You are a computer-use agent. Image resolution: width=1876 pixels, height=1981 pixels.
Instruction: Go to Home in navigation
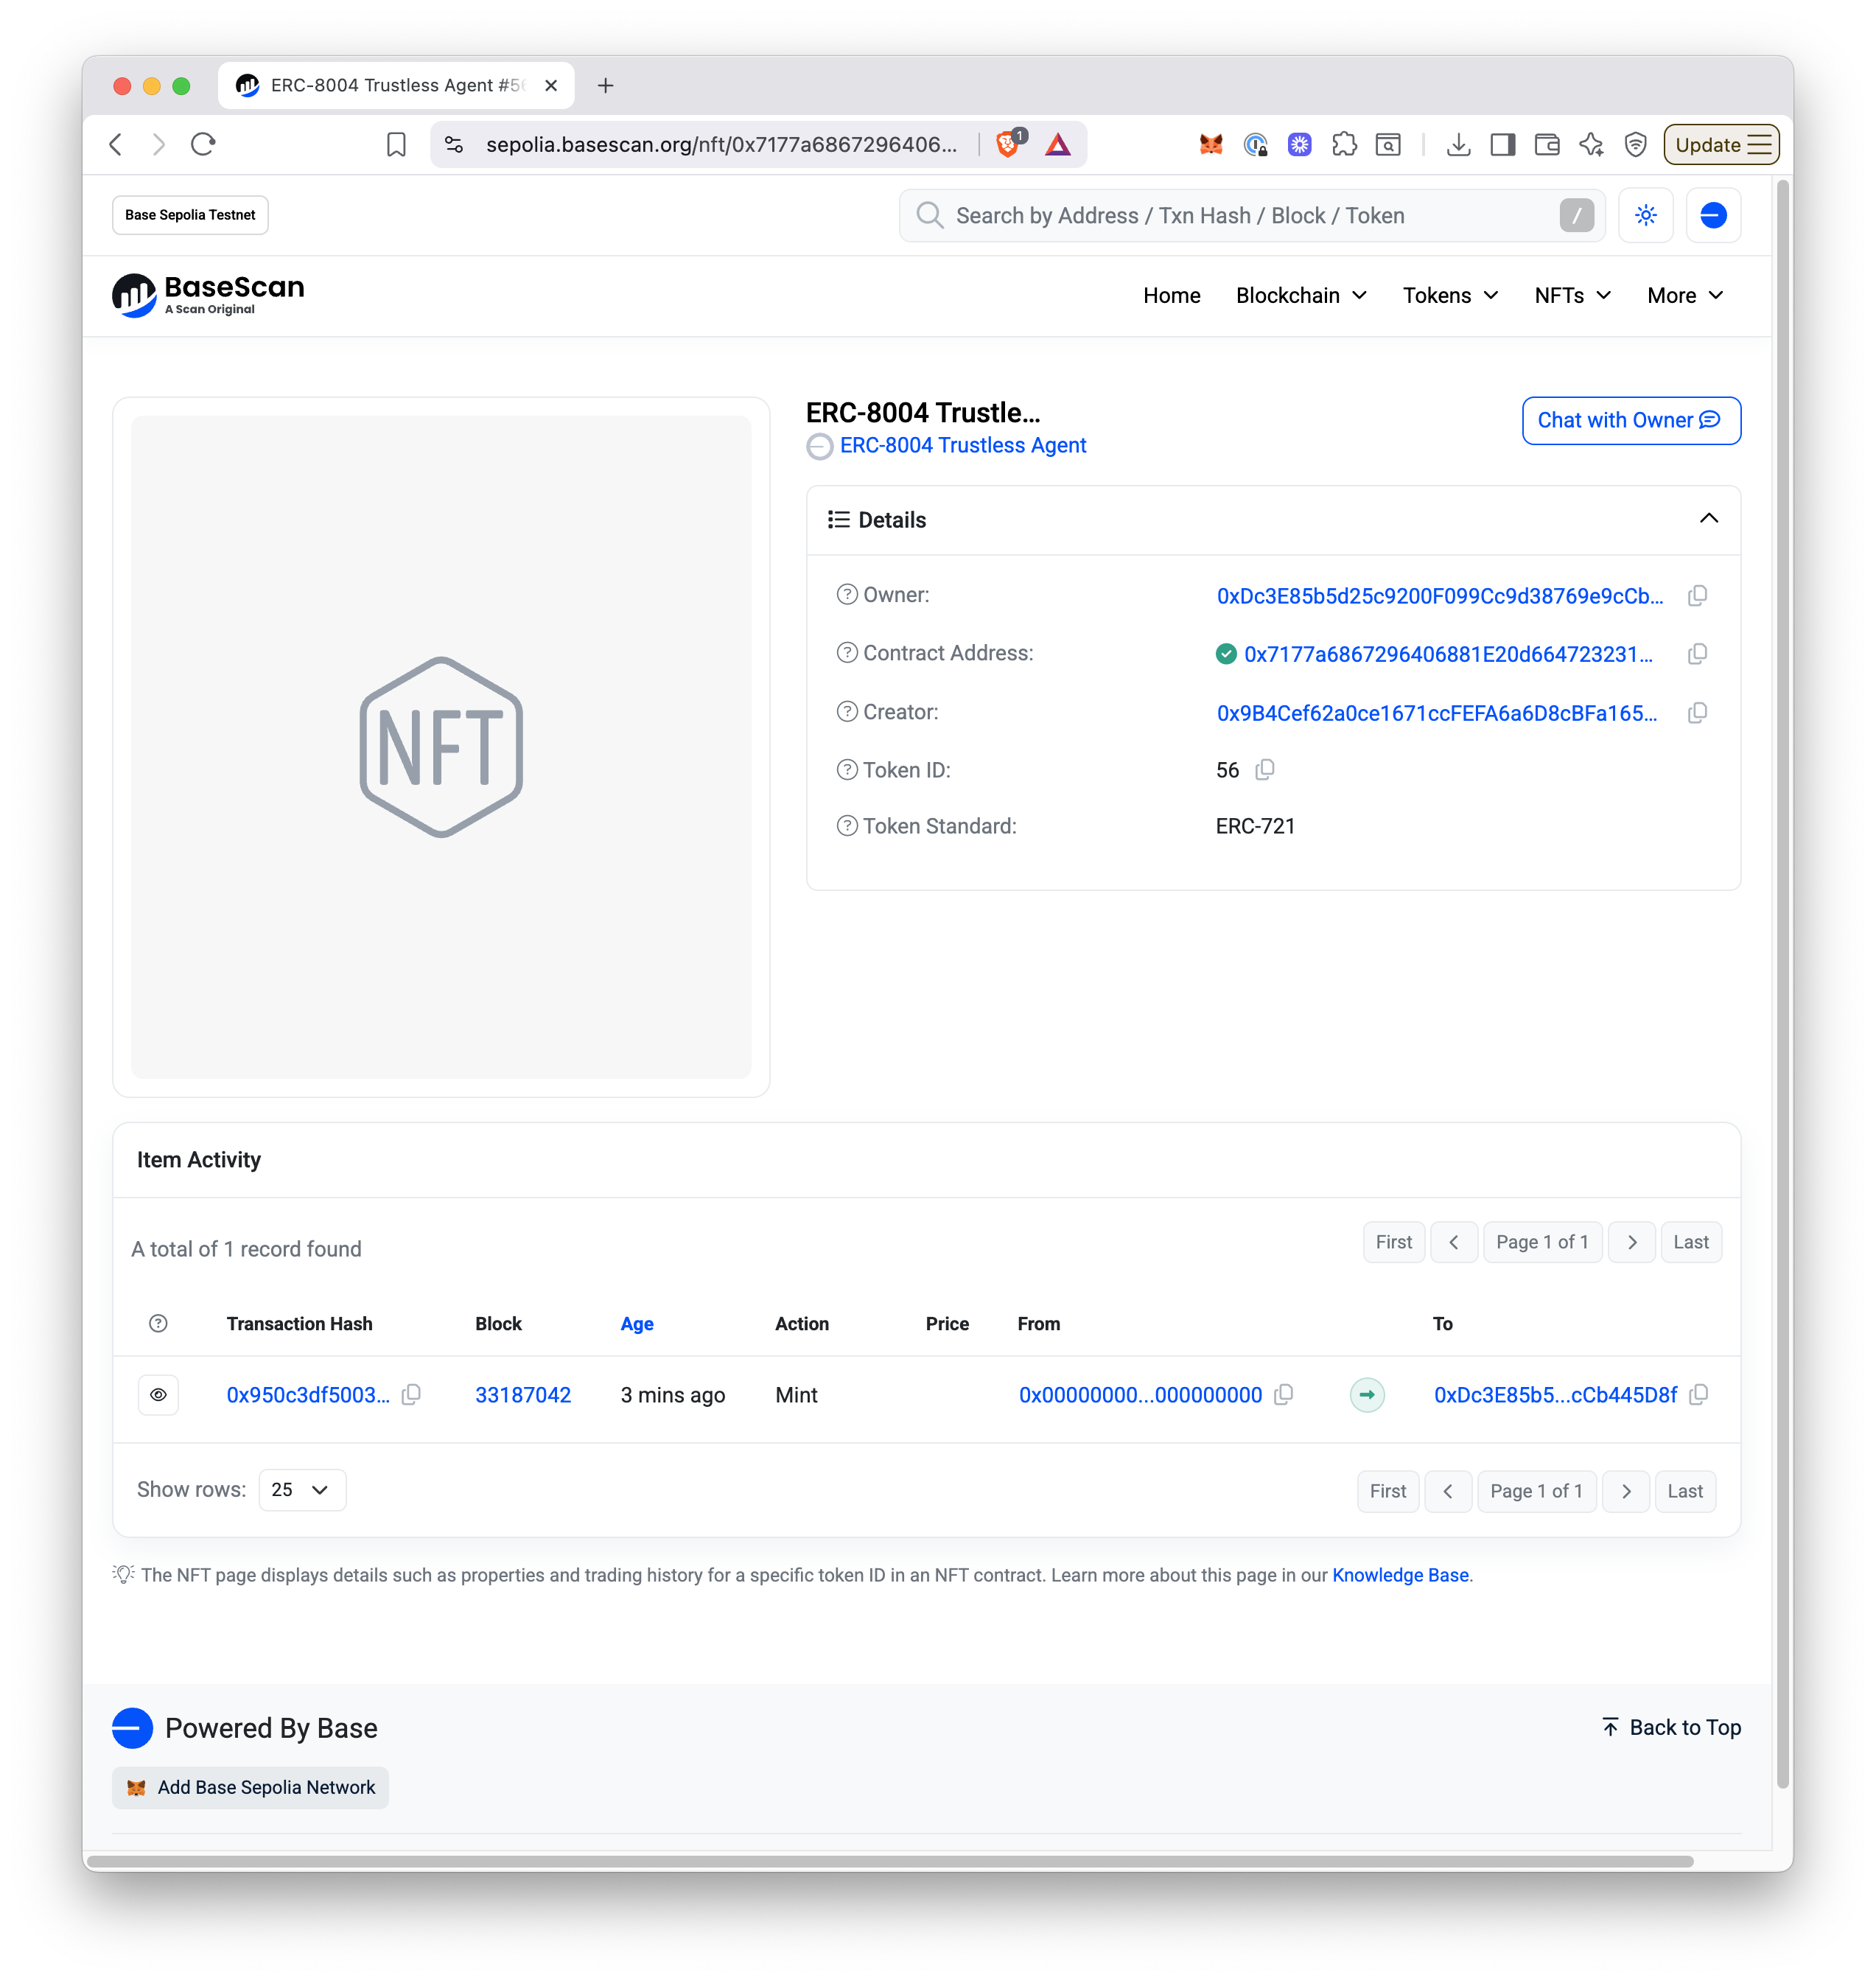(x=1171, y=296)
